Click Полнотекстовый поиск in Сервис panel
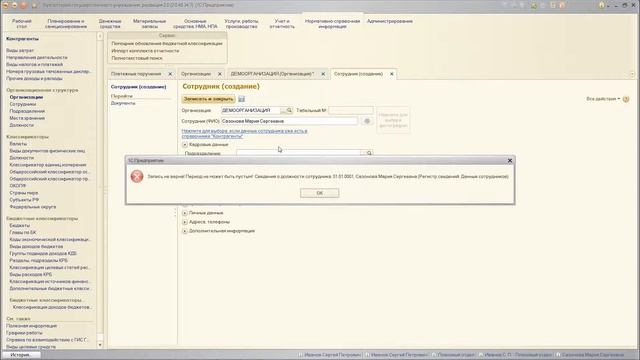This screenshot has height=360, width=640. point(137,58)
